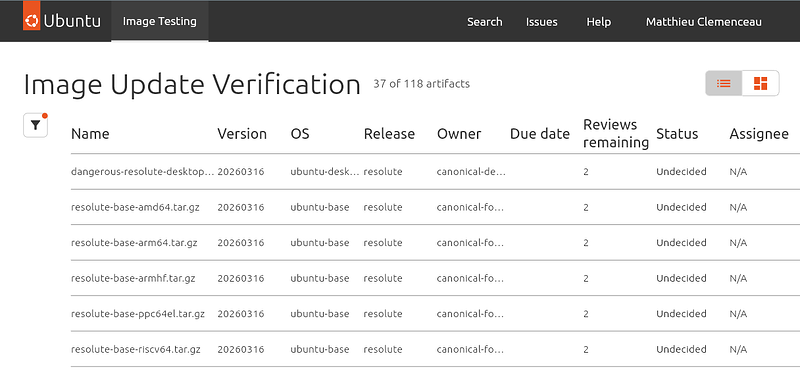Click canonical-fo... owner in amd64 row

click(x=470, y=207)
